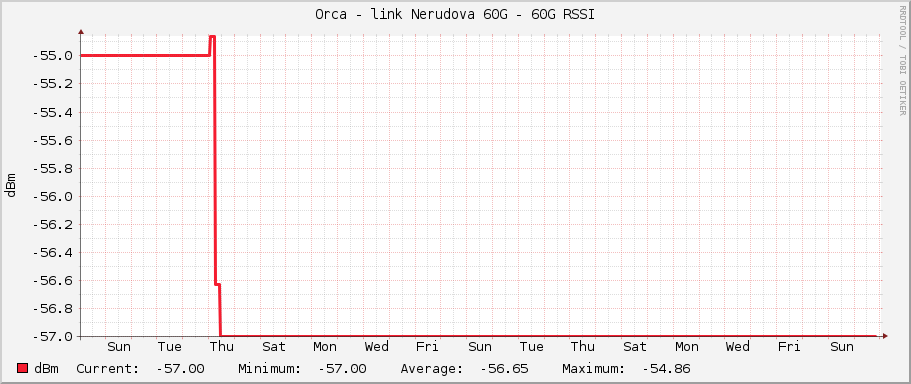911x384 pixels.
Task: Click the '-55.2' y-axis value
Action: point(53,84)
